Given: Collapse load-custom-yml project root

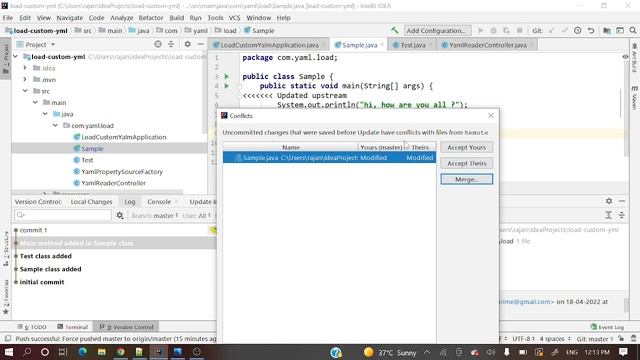Looking at the screenshot, I should [x=16, y=57].
